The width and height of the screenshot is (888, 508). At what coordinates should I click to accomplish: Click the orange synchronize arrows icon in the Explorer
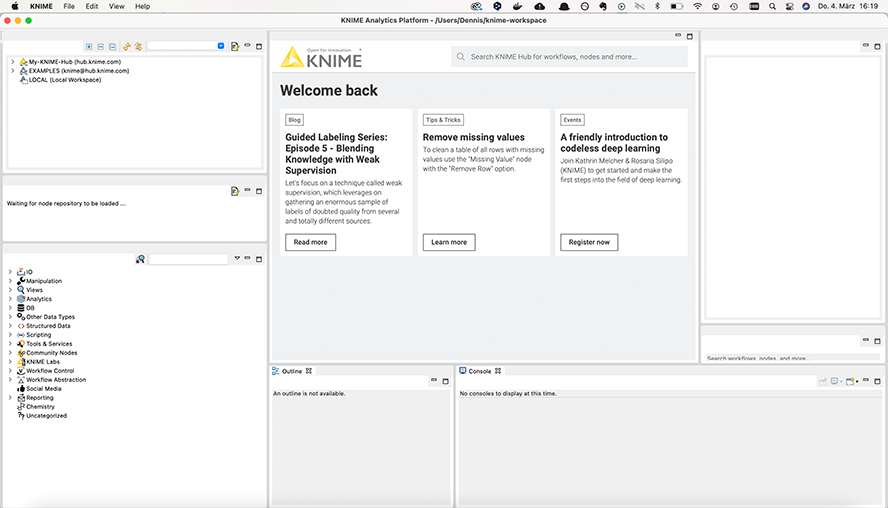127,46
